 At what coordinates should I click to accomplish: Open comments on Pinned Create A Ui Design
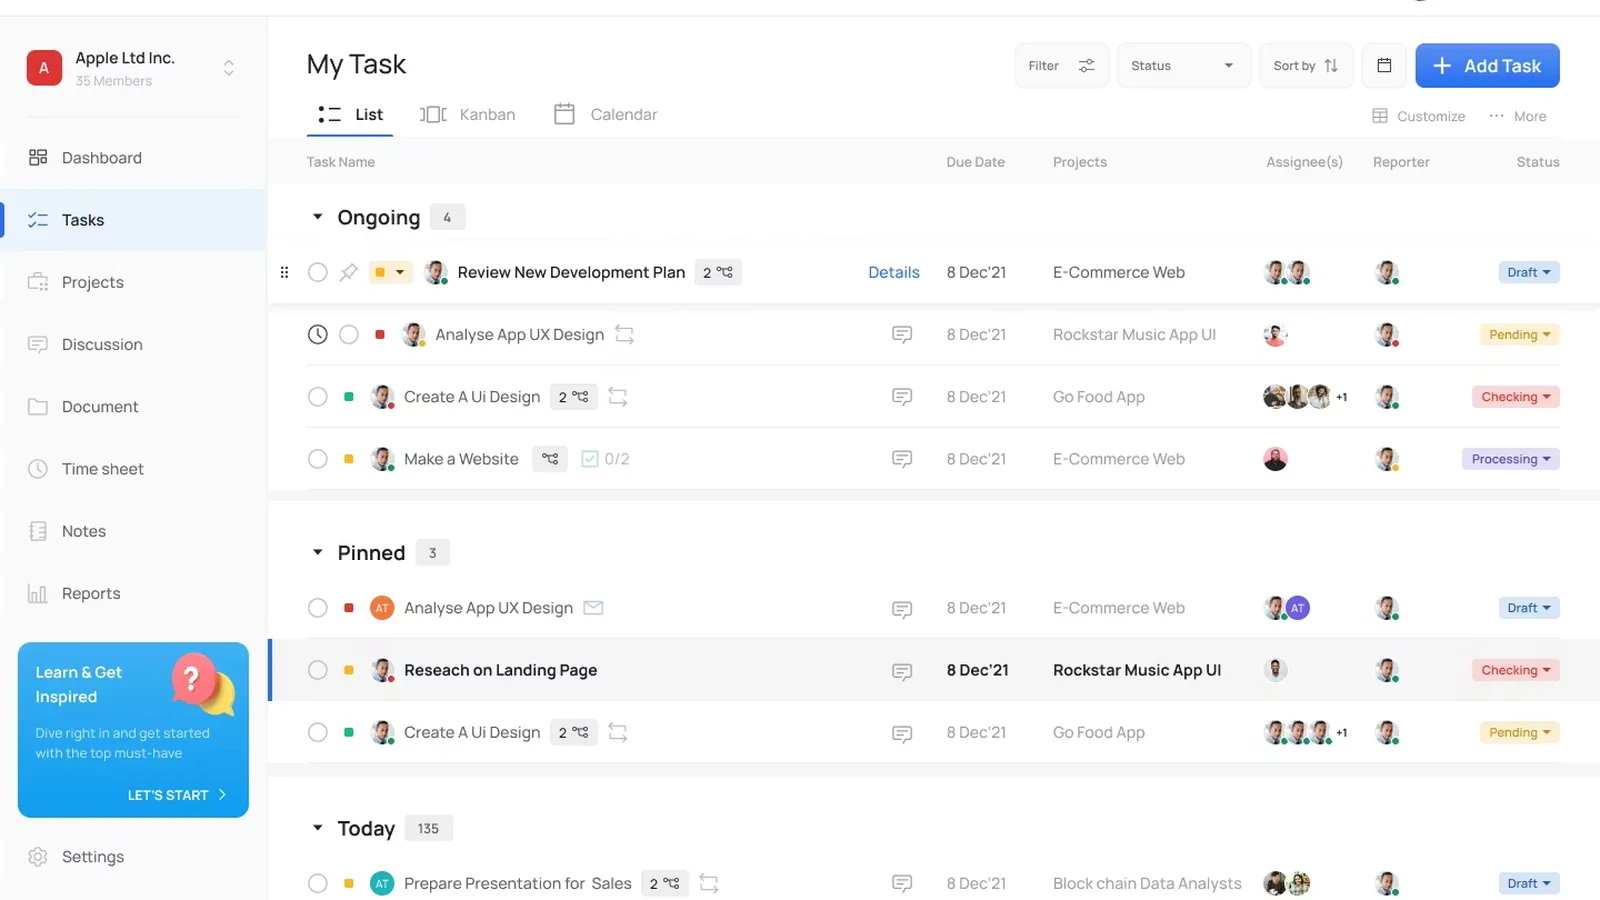coord(902,733)
